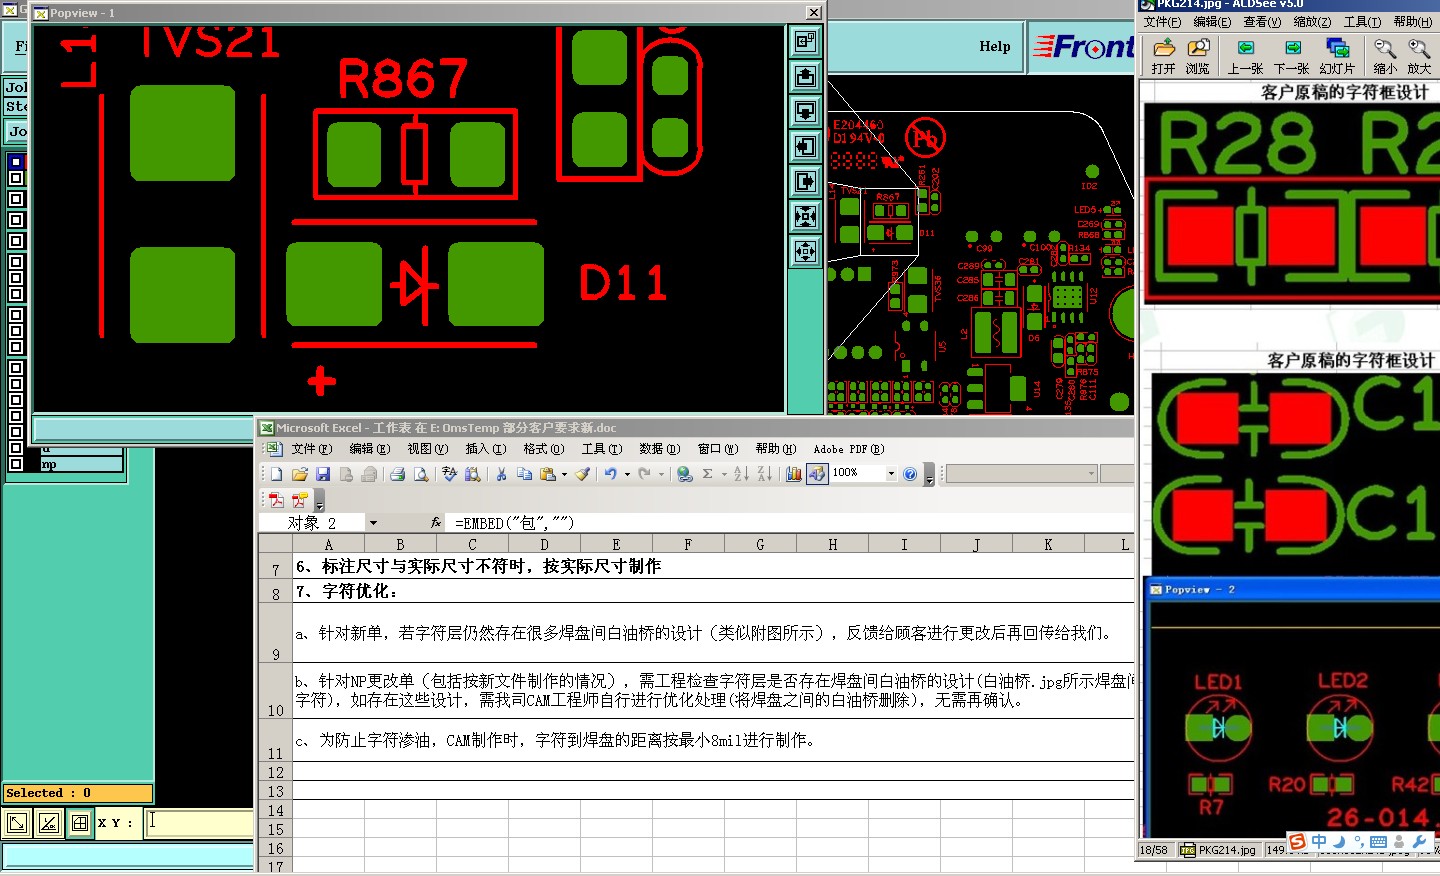Image resolution: width=1440 pixels, height=876 pixels.
Task: Click the right-arrow pan icon in Popview
Action: coord(805,182)
